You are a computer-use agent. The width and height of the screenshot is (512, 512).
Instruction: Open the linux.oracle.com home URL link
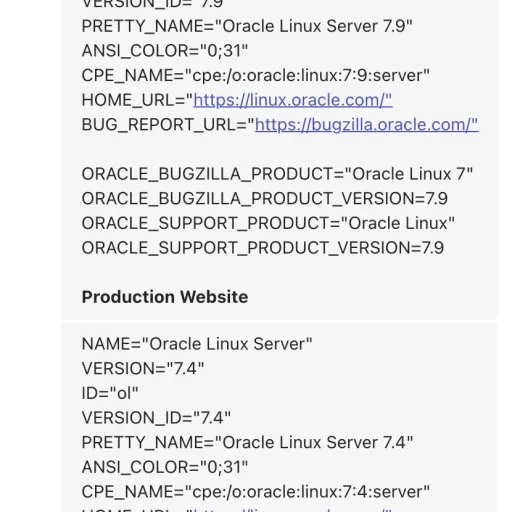click(x=293, y=100)
